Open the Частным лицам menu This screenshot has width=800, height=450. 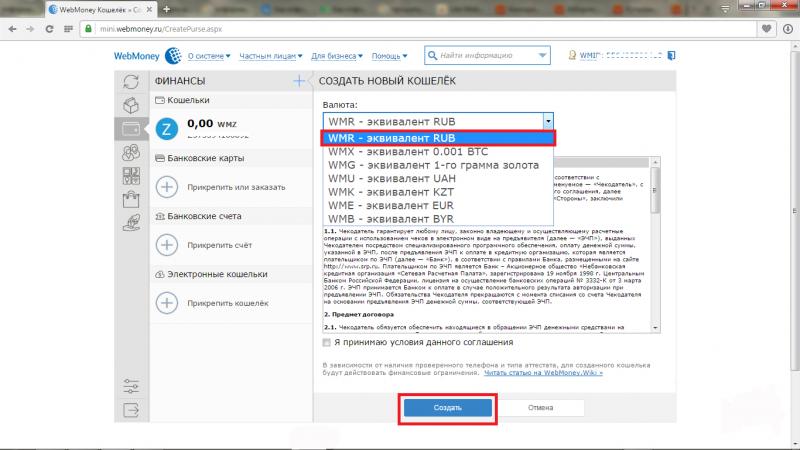pos(270,56)
